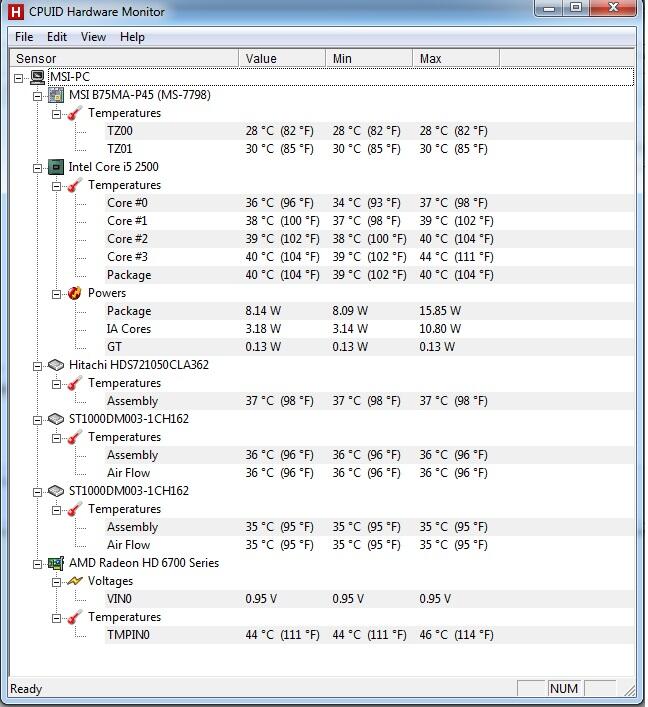Click the 46 °C (114 °F) max TMPIN0 value
This screenshot has height=707, width=648.
(456, 635)
